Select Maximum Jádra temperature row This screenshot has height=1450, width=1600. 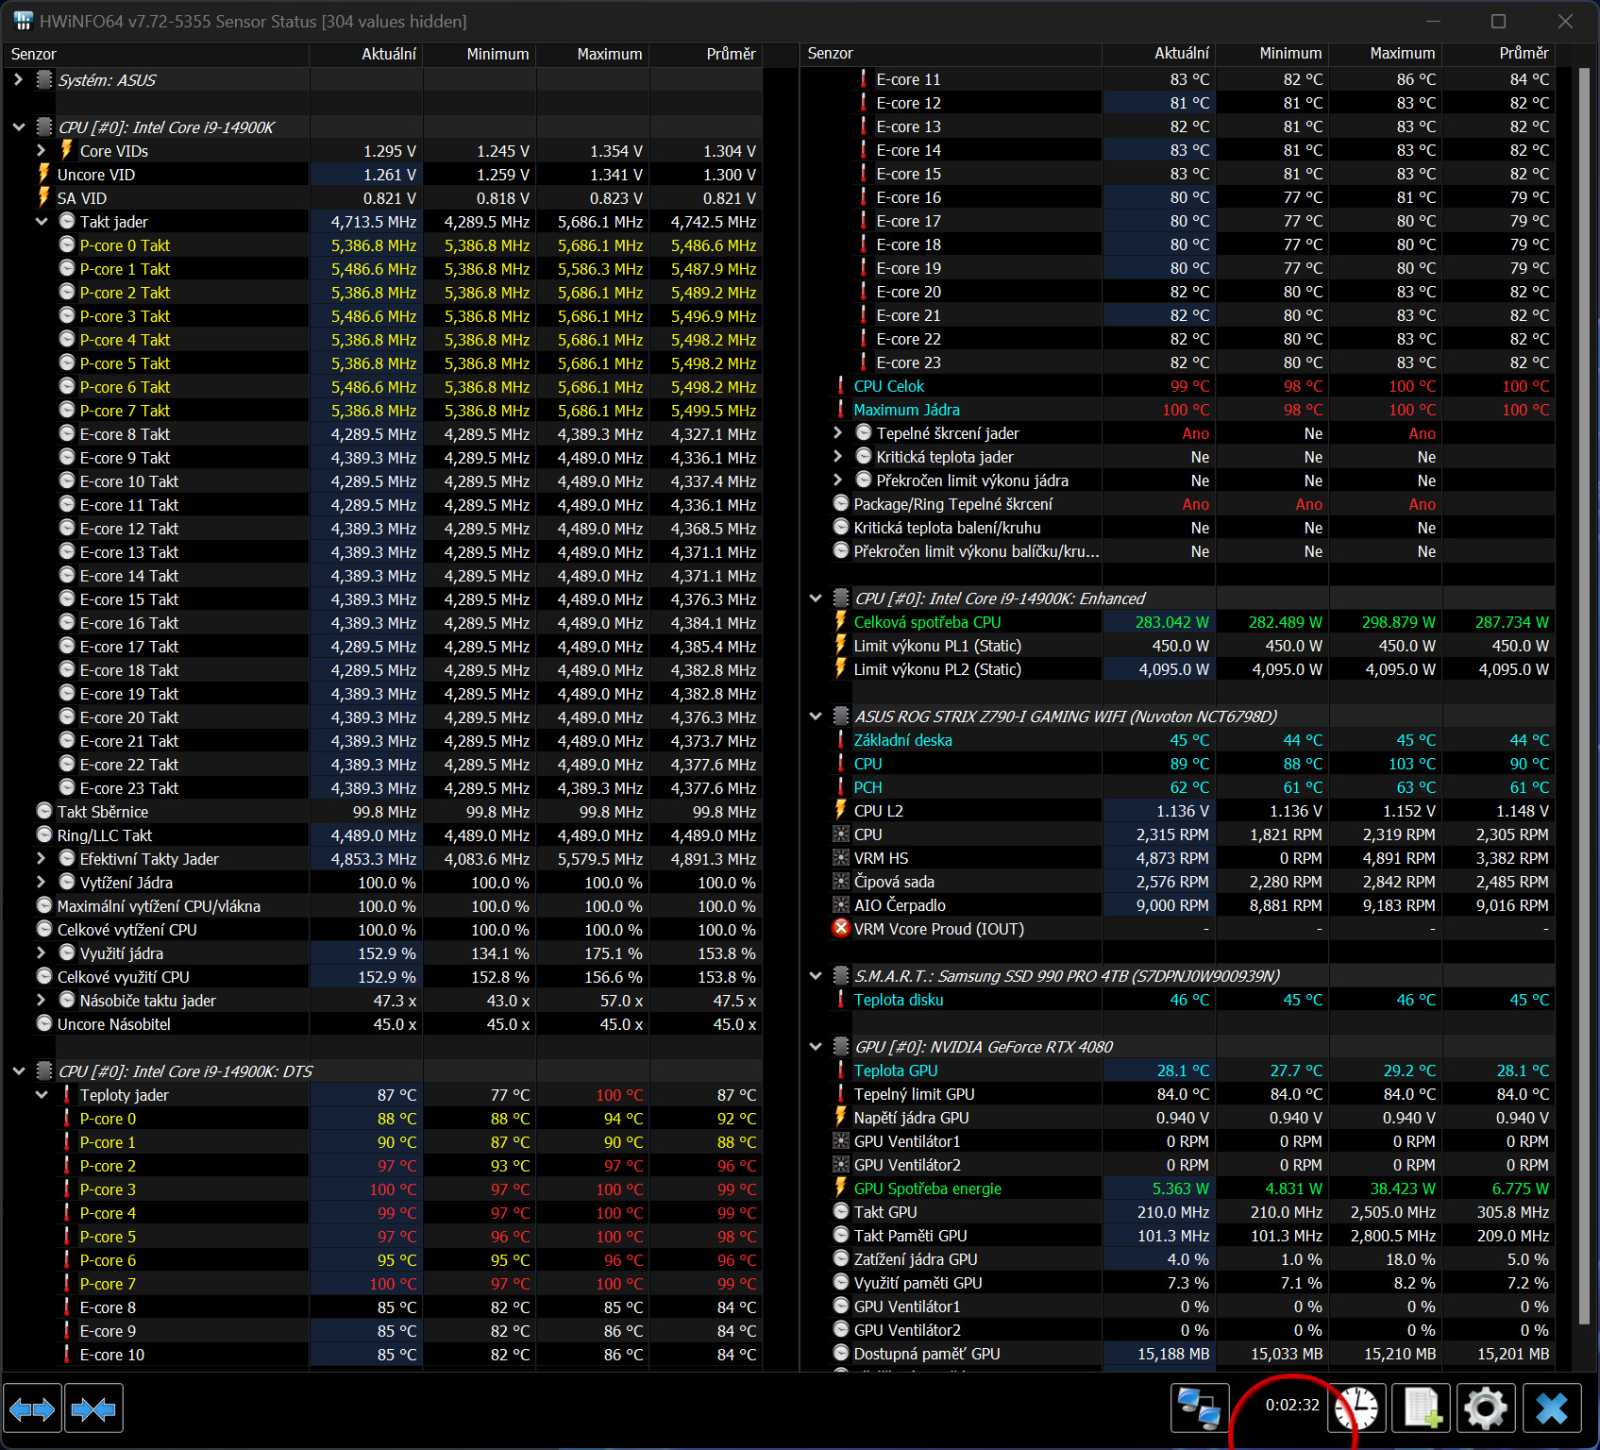pyautogui.click(x=1178, y=410)
